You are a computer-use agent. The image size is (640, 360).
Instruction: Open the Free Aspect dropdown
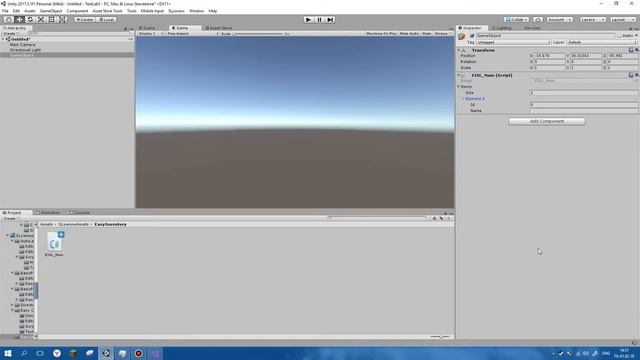tap(192, 33)
